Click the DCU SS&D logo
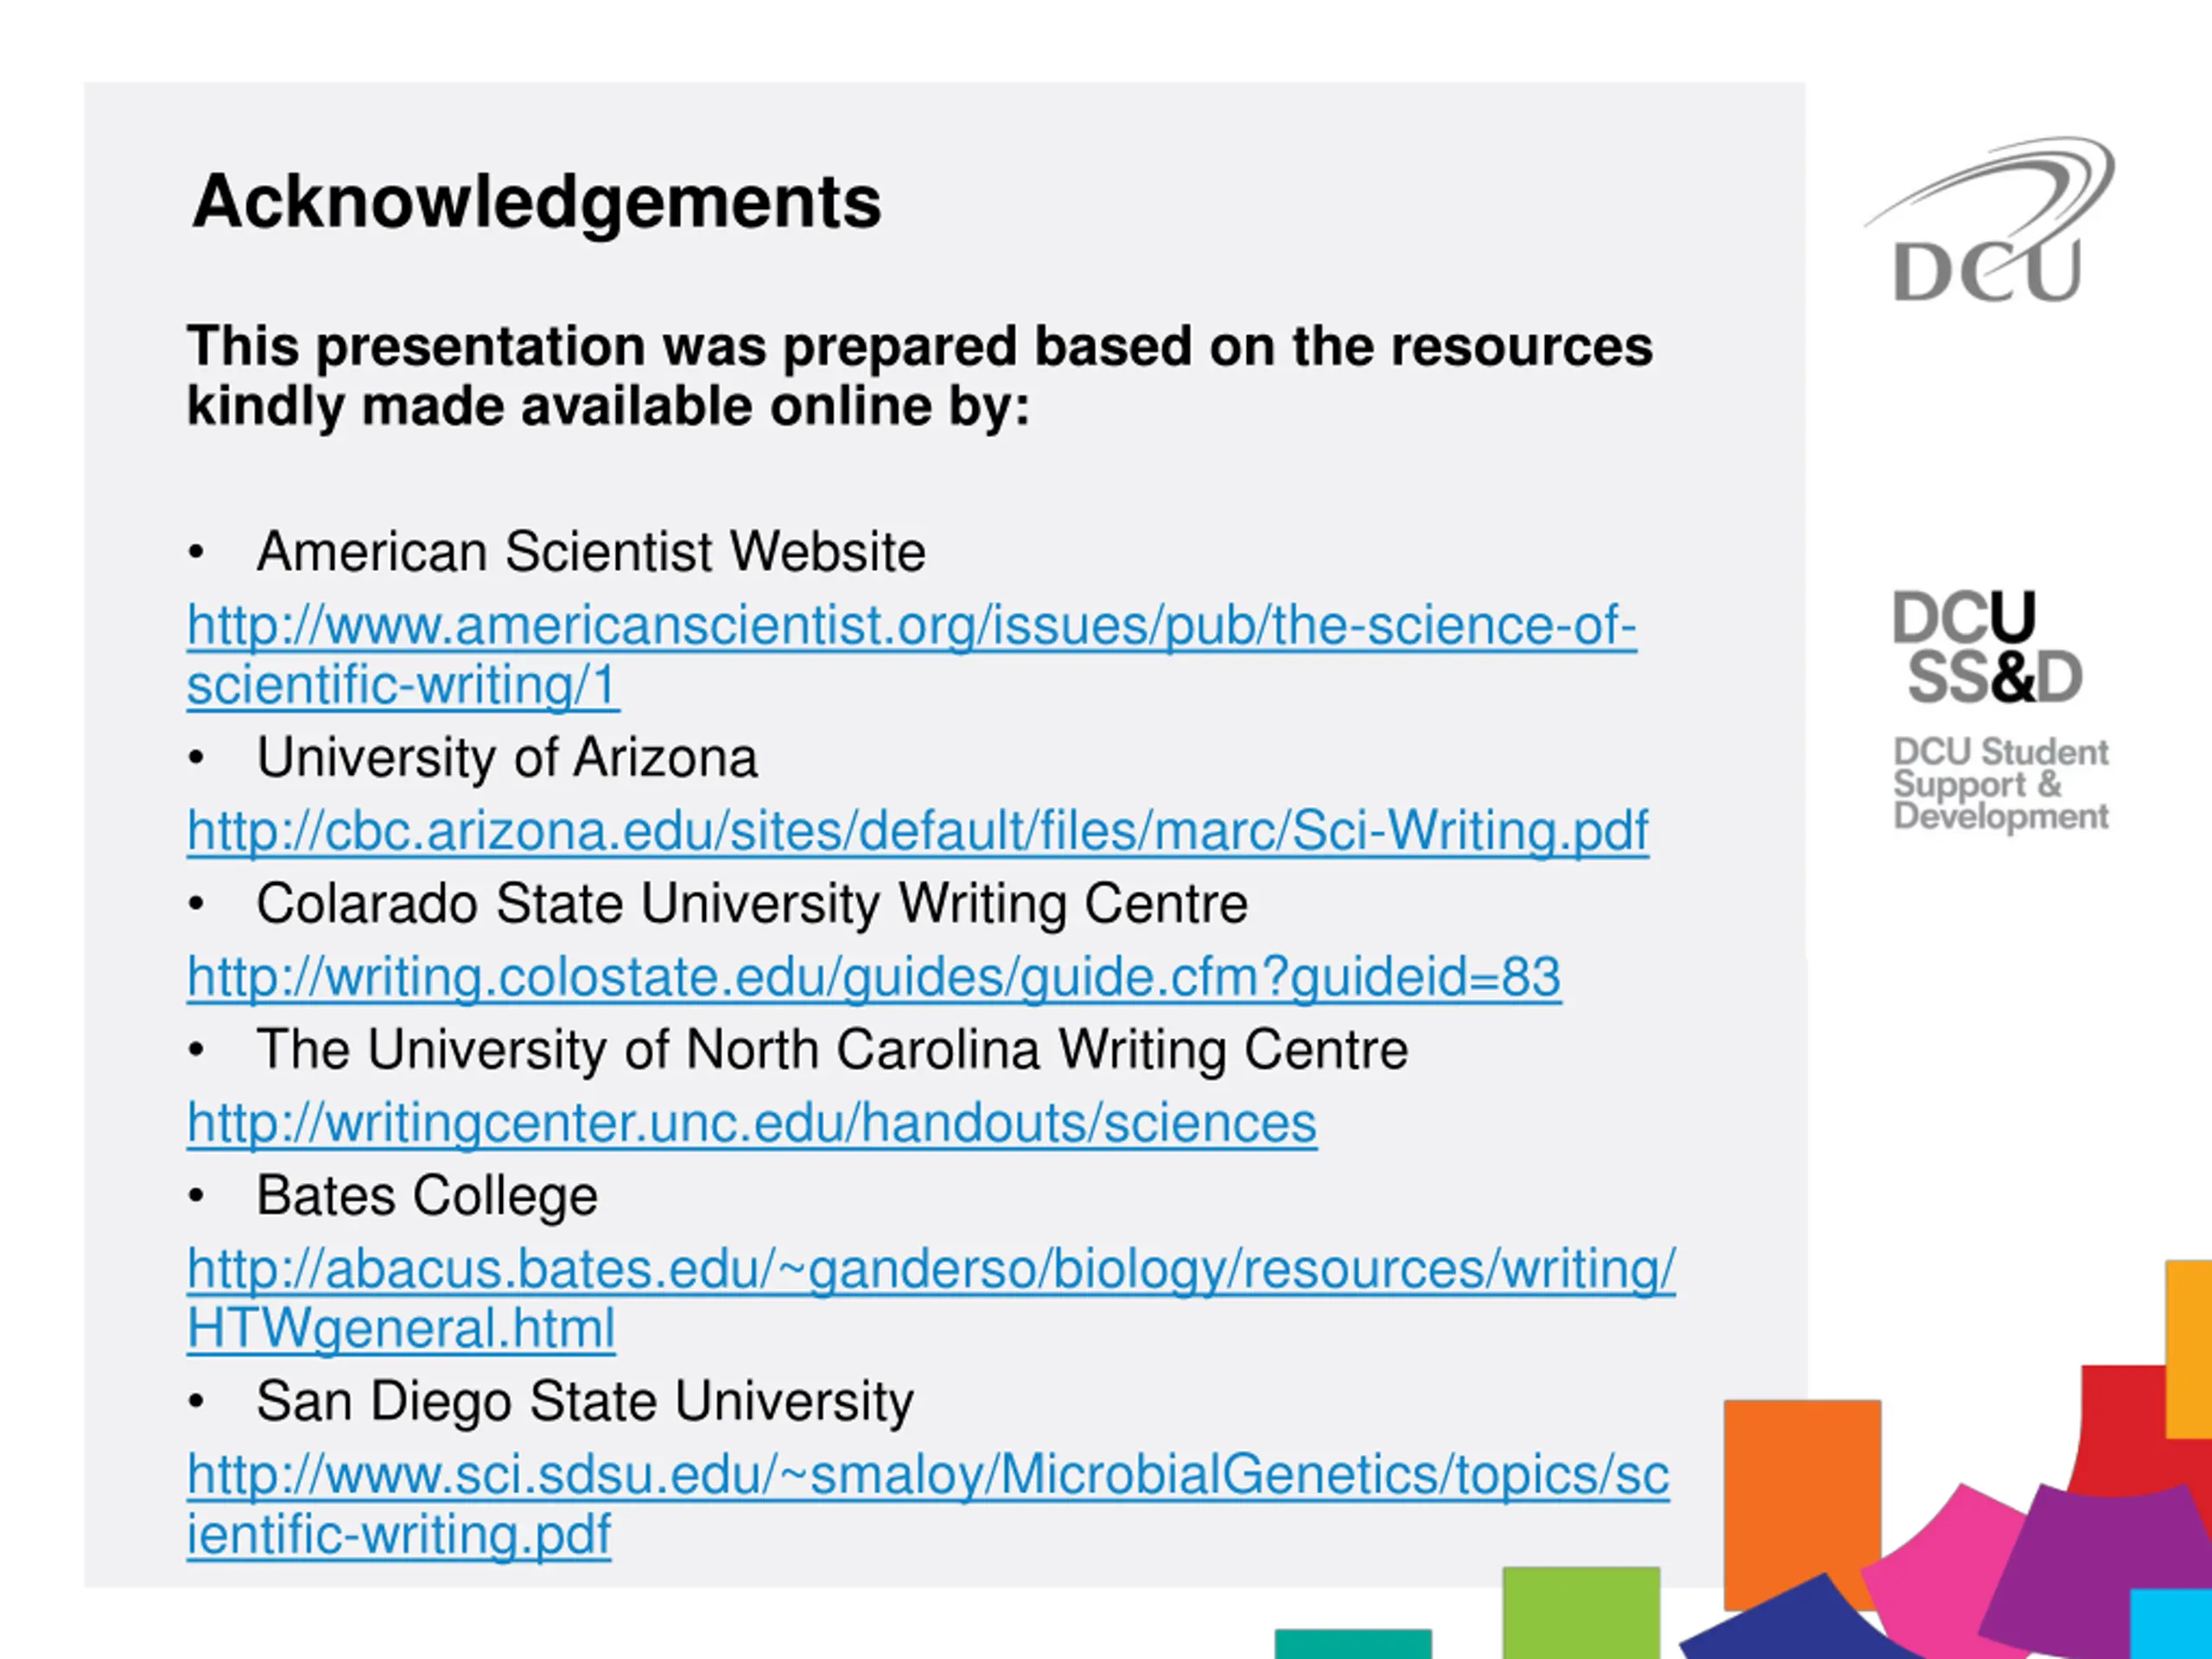2212x1659 pixels. click(x=1988, y=647)
